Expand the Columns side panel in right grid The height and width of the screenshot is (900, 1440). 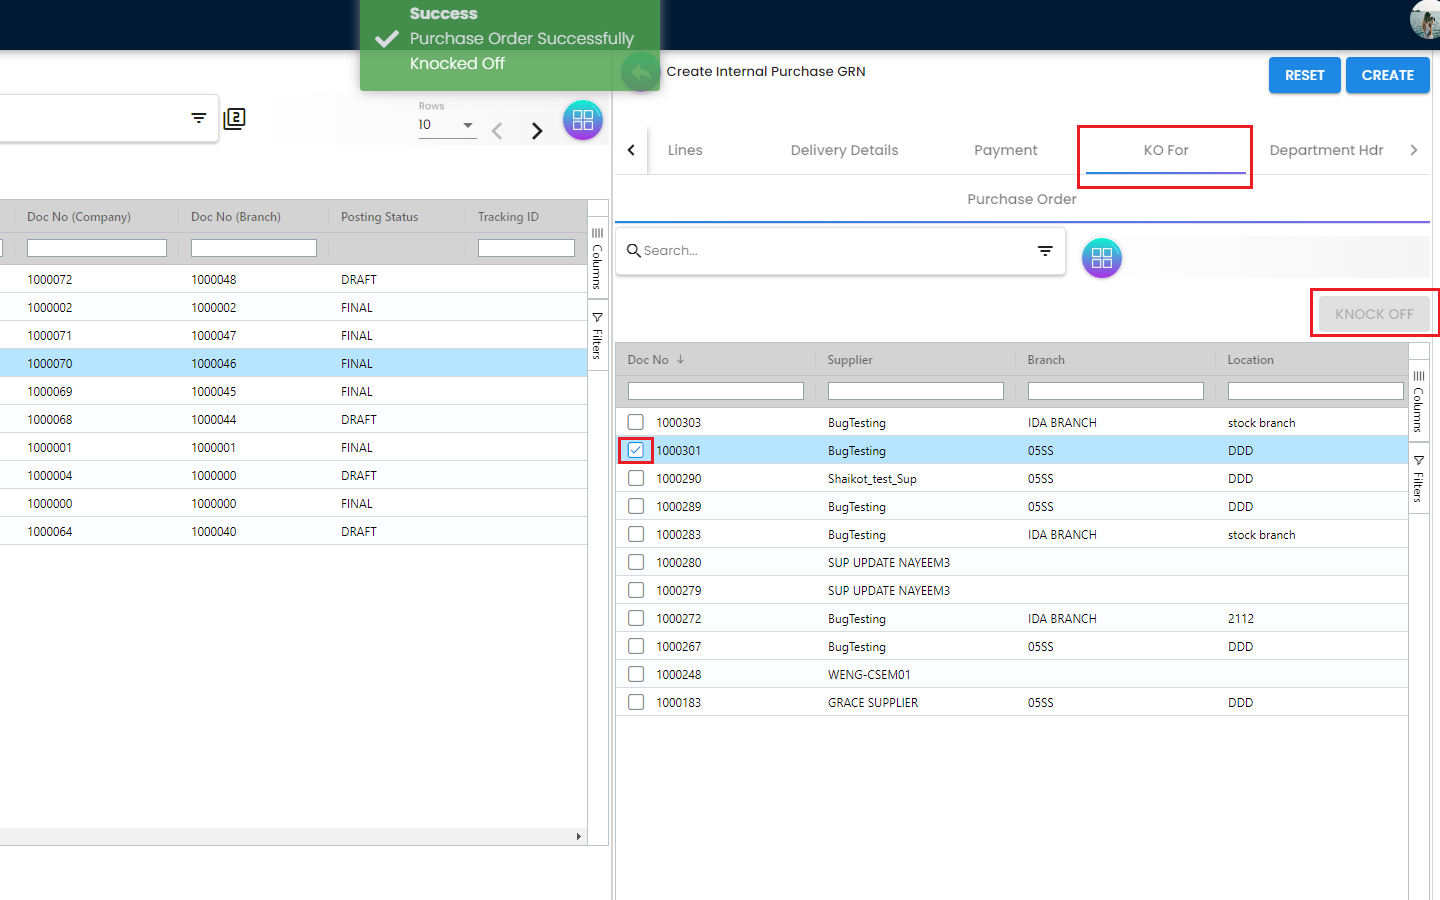click(1418, 401)
